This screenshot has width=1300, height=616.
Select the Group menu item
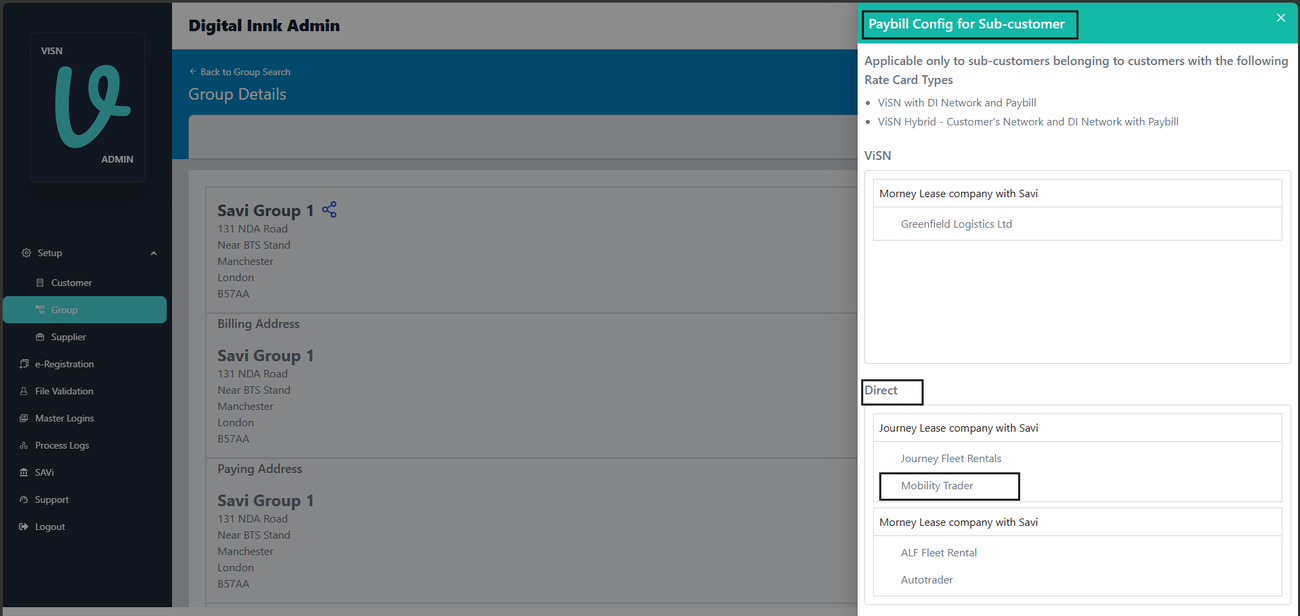point(84,310)
